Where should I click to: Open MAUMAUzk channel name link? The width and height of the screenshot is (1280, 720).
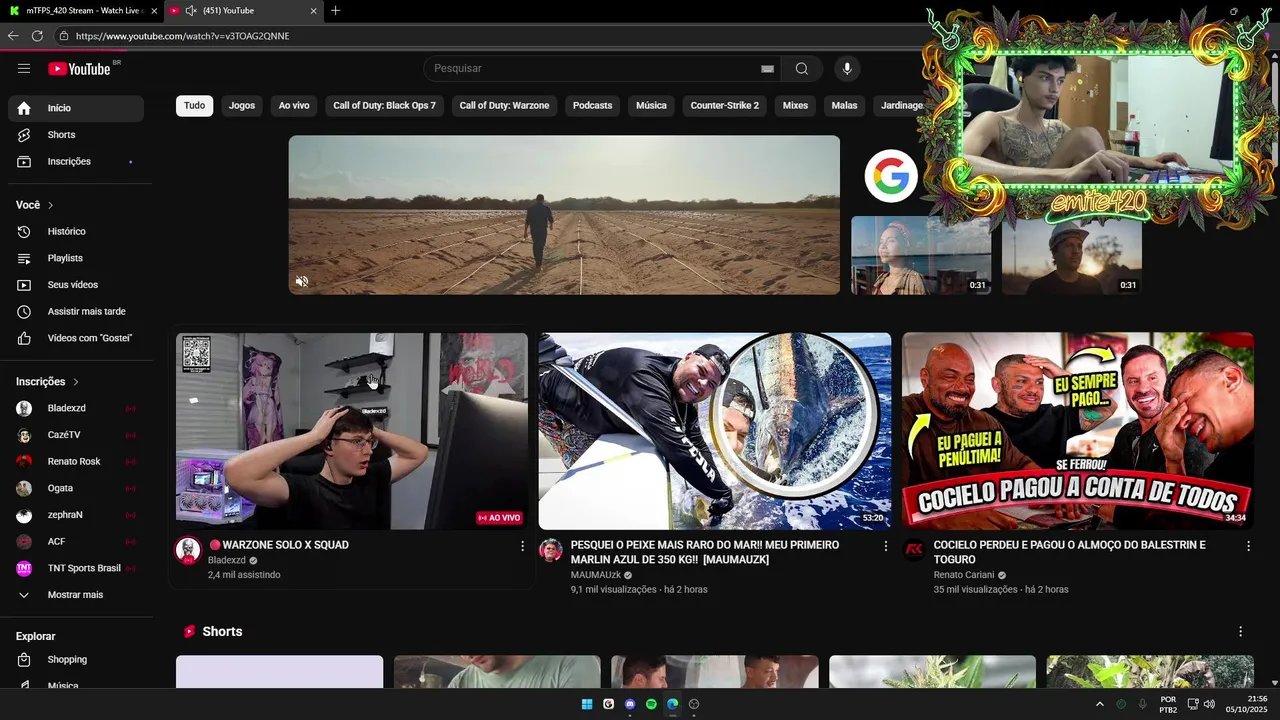click(595, 575)
